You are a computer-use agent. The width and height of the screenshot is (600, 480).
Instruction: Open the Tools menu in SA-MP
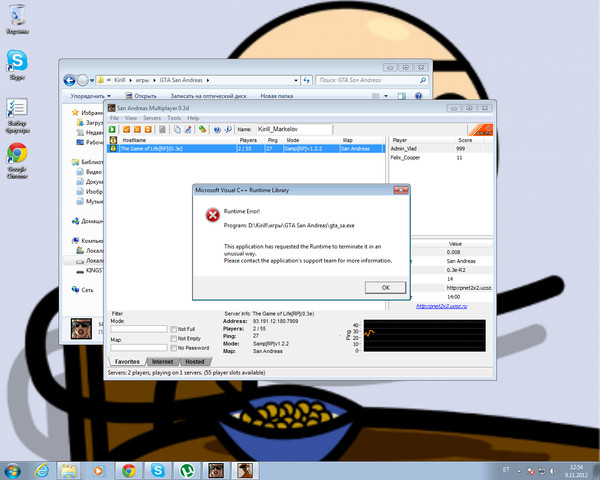coord(174,118)
